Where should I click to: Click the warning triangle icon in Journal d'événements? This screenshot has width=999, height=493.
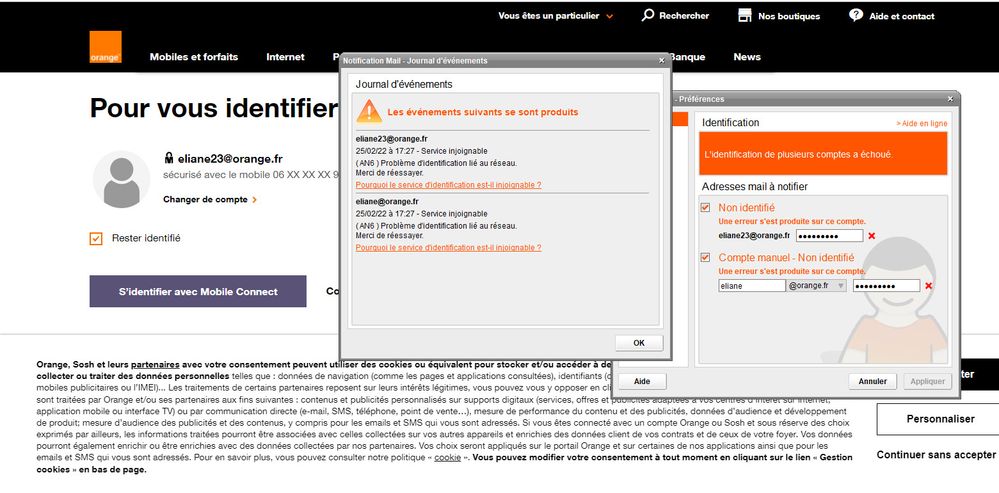(x=369, y=111)
